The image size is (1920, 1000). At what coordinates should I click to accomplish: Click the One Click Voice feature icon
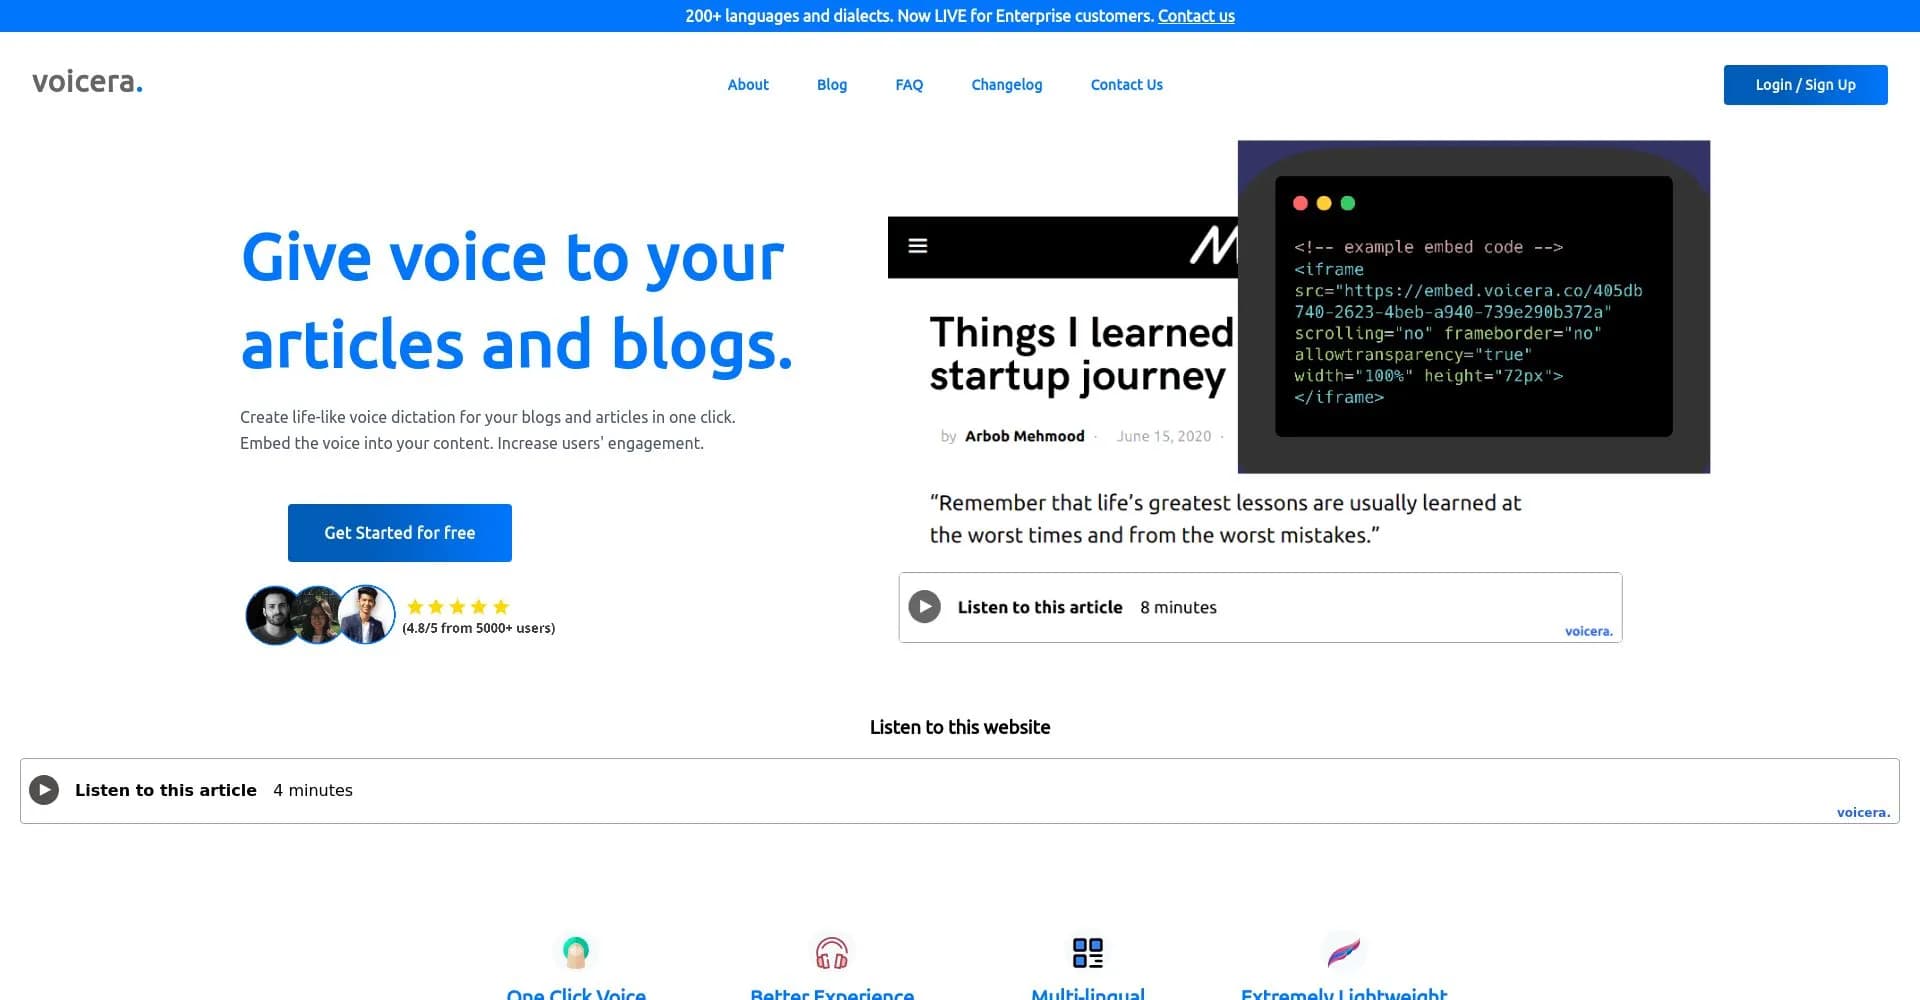pos(575,951)
